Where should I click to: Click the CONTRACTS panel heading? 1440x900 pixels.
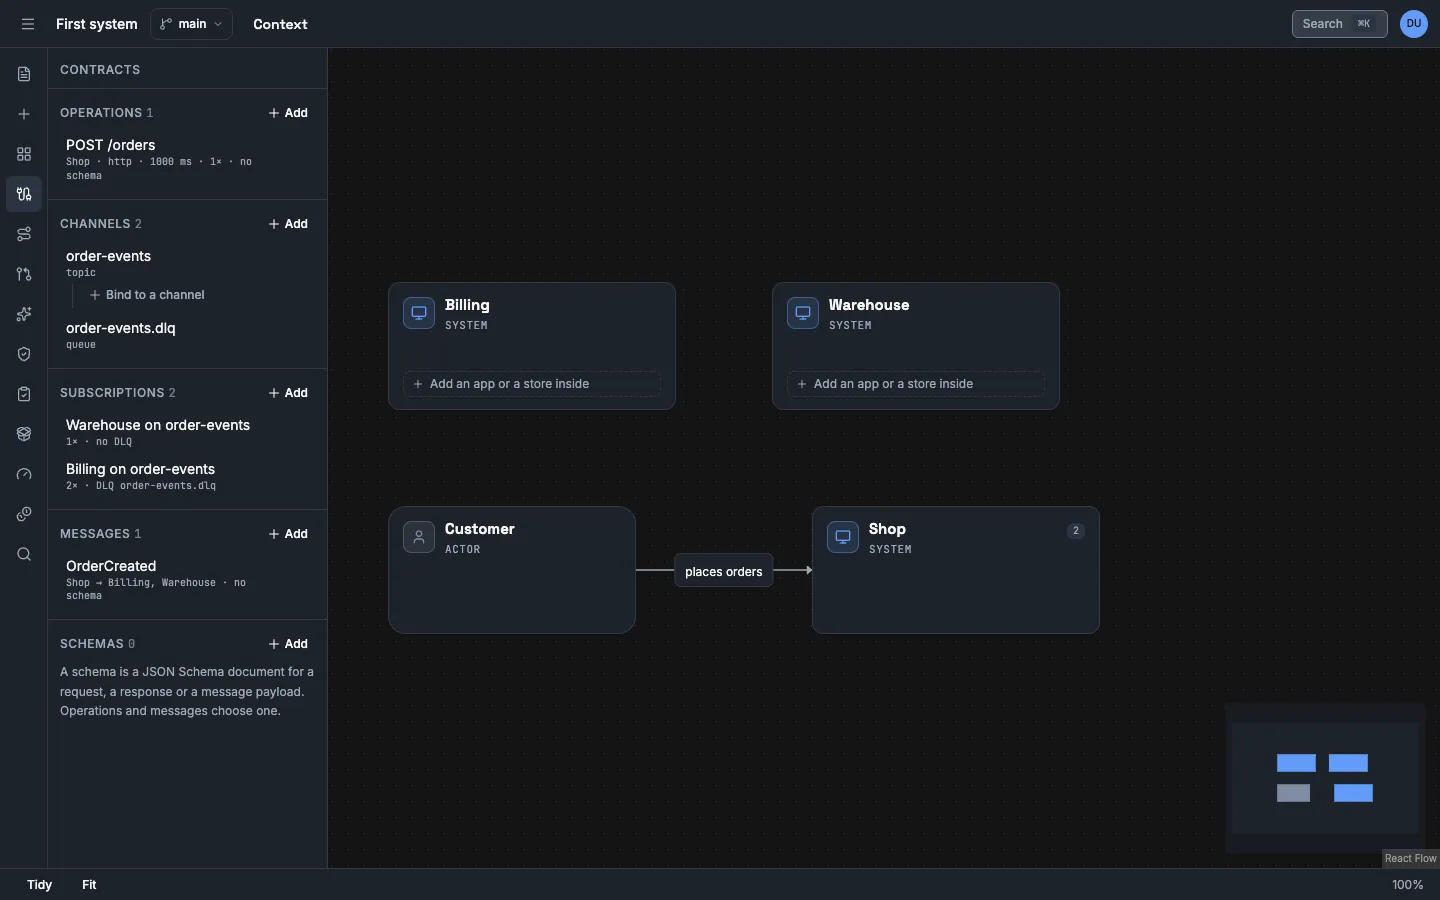(100, 70)
